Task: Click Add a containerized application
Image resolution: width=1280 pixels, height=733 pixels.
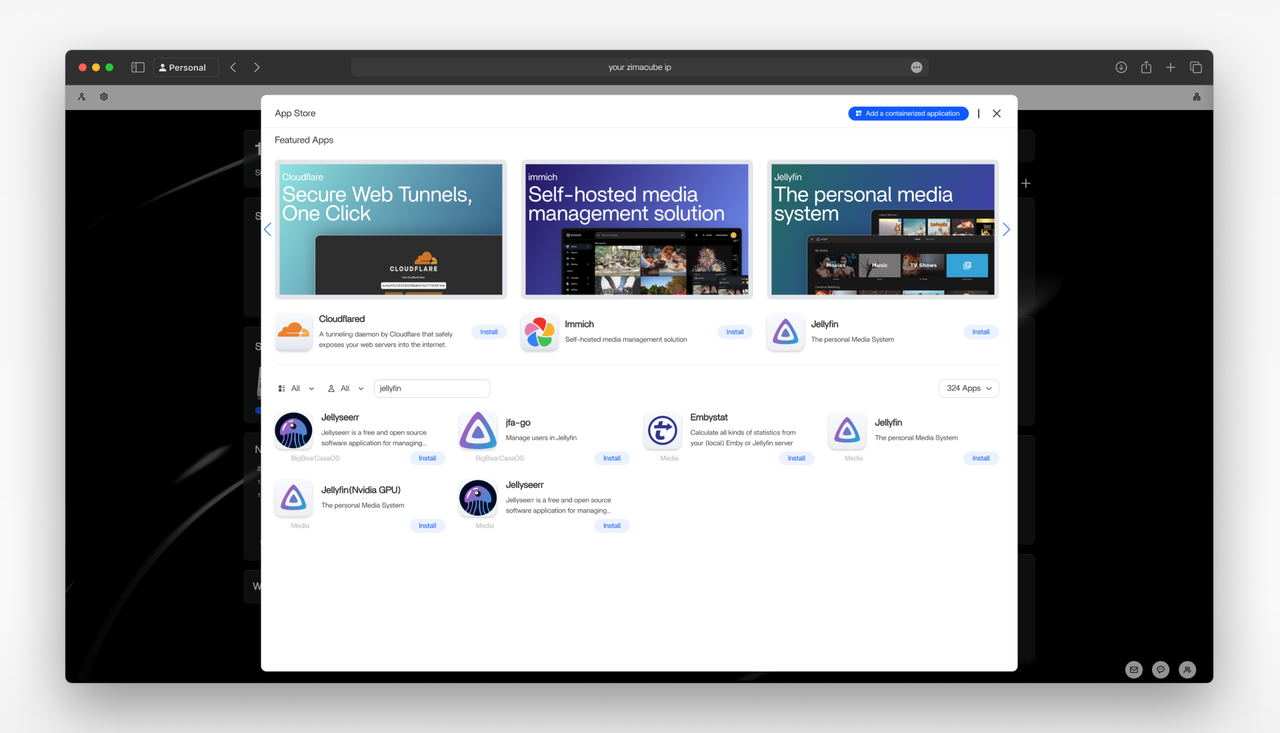Action: click(908, 113)
